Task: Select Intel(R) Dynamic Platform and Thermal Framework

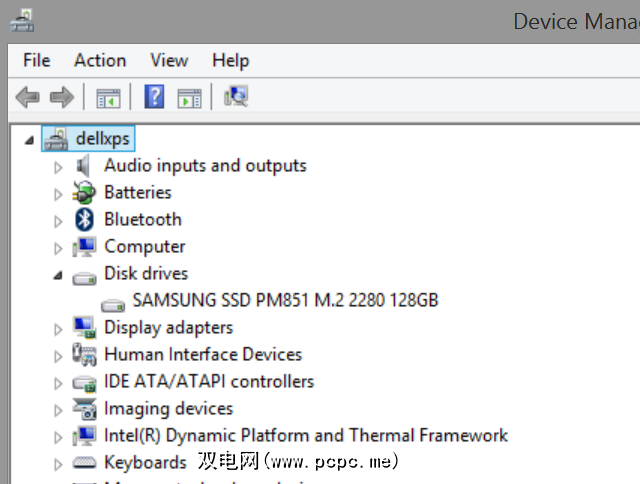Action: point(305,435)
